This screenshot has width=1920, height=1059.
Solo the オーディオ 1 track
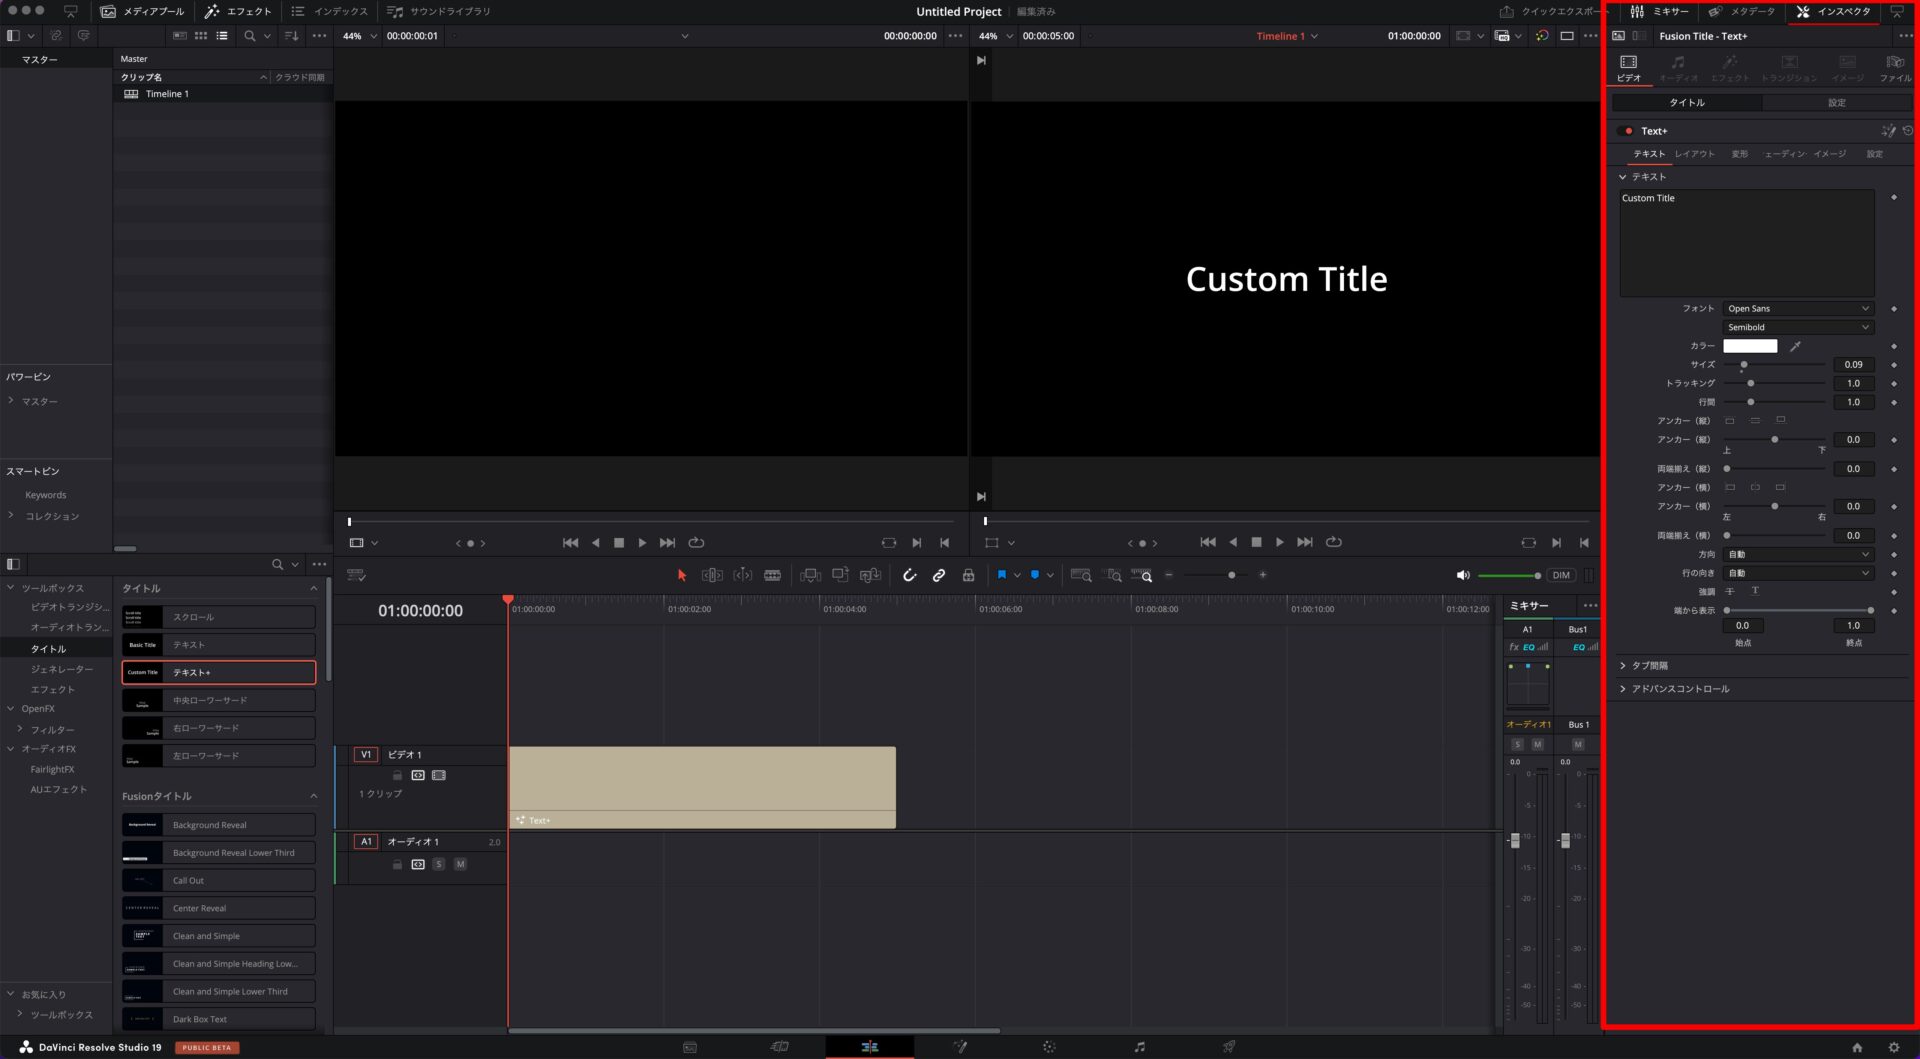[x=438, y=864]
